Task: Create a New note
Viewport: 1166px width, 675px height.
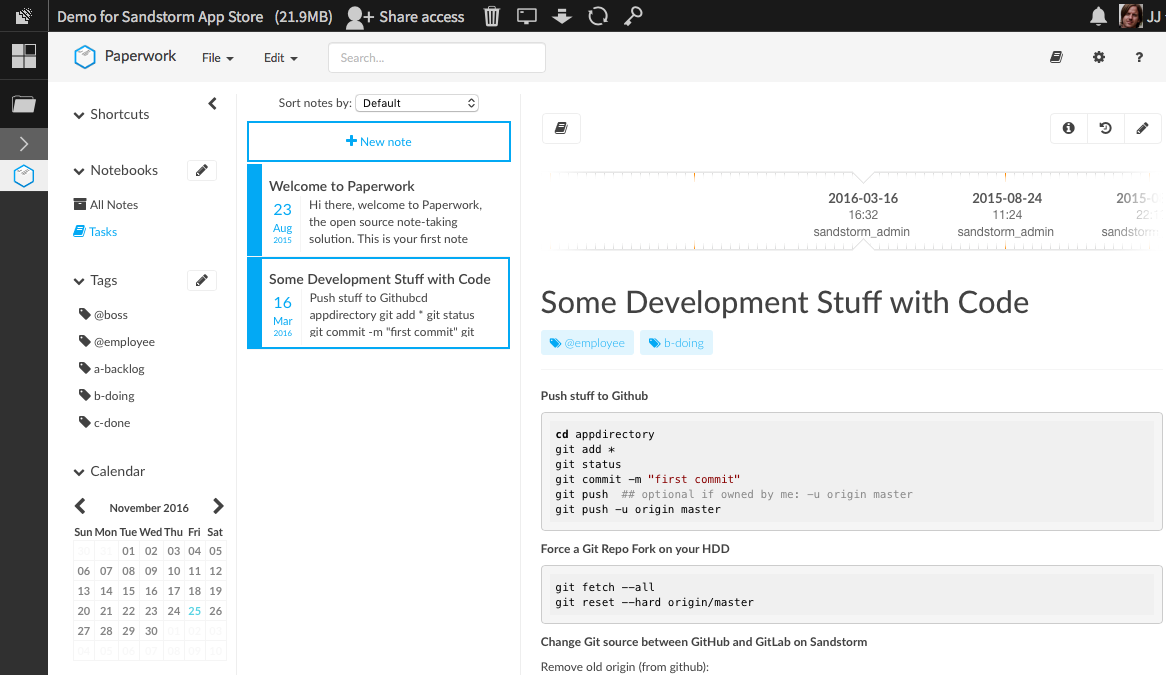Action: [x=379, y=141]
